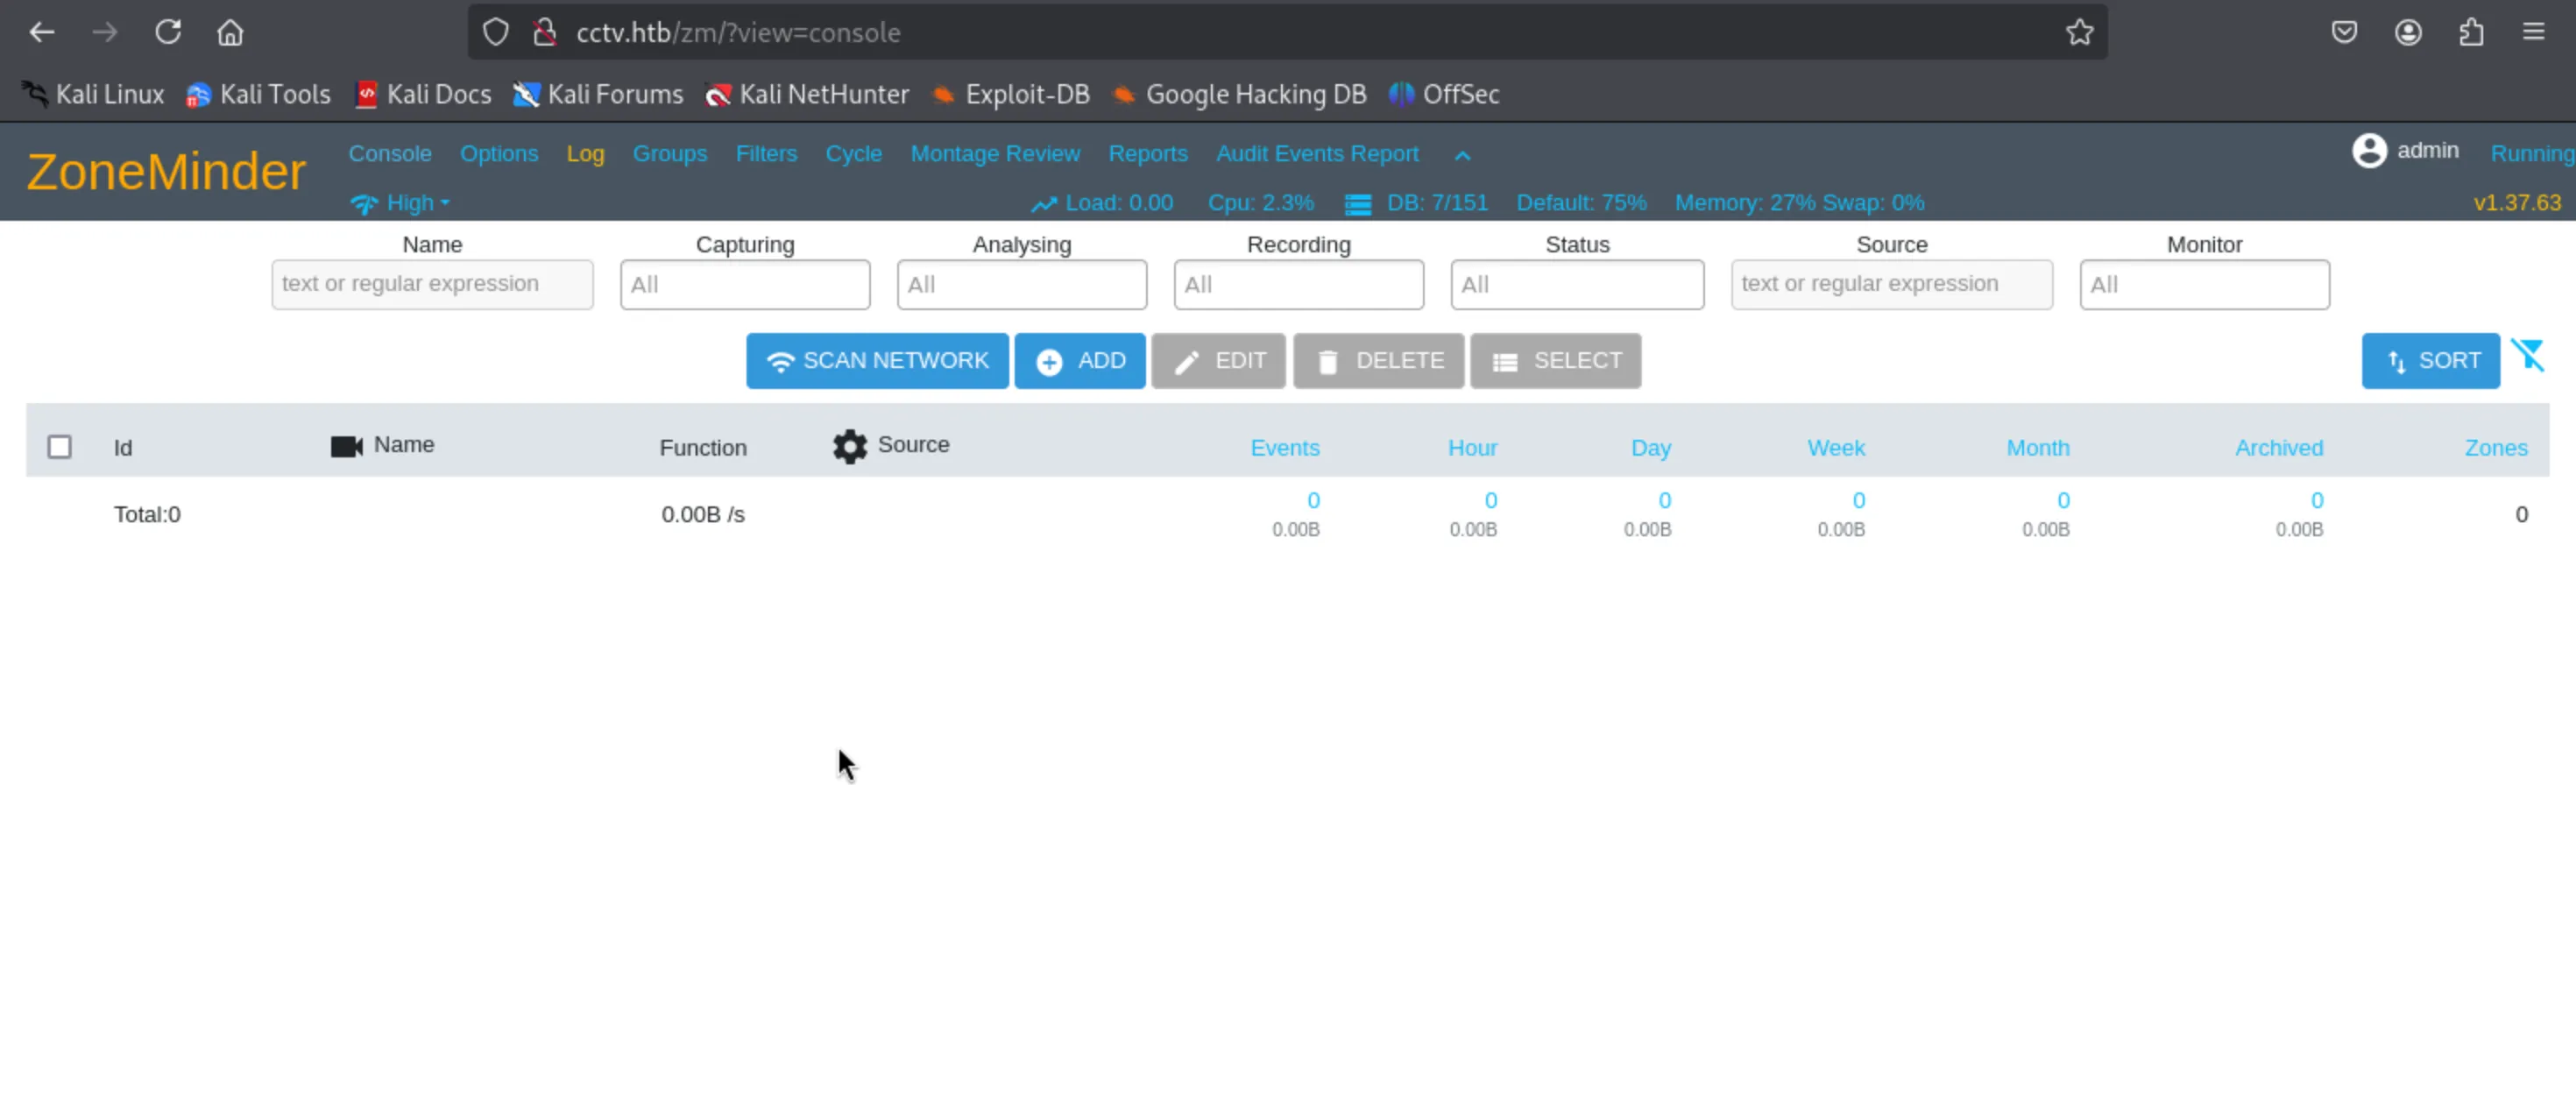The height and width of the screenshot is (1111, 2576).
Task: Open the Capturing filter dropdown
Action: click(744, 285)
